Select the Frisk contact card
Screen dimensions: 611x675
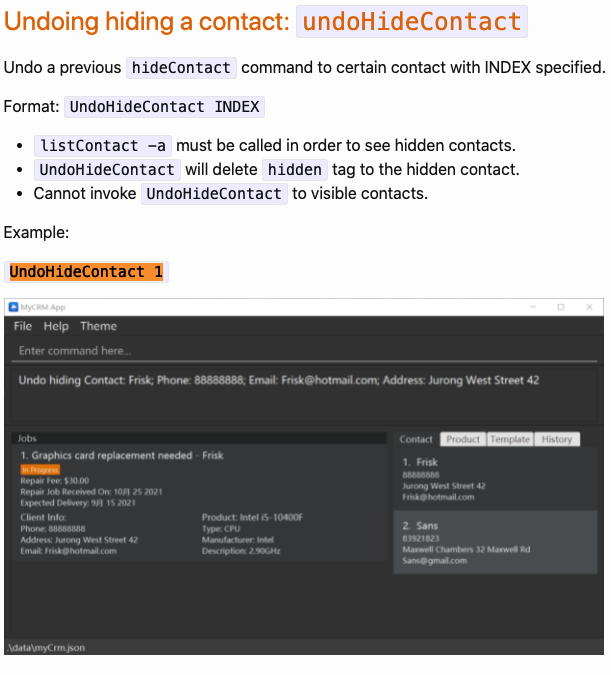(495, 479)
